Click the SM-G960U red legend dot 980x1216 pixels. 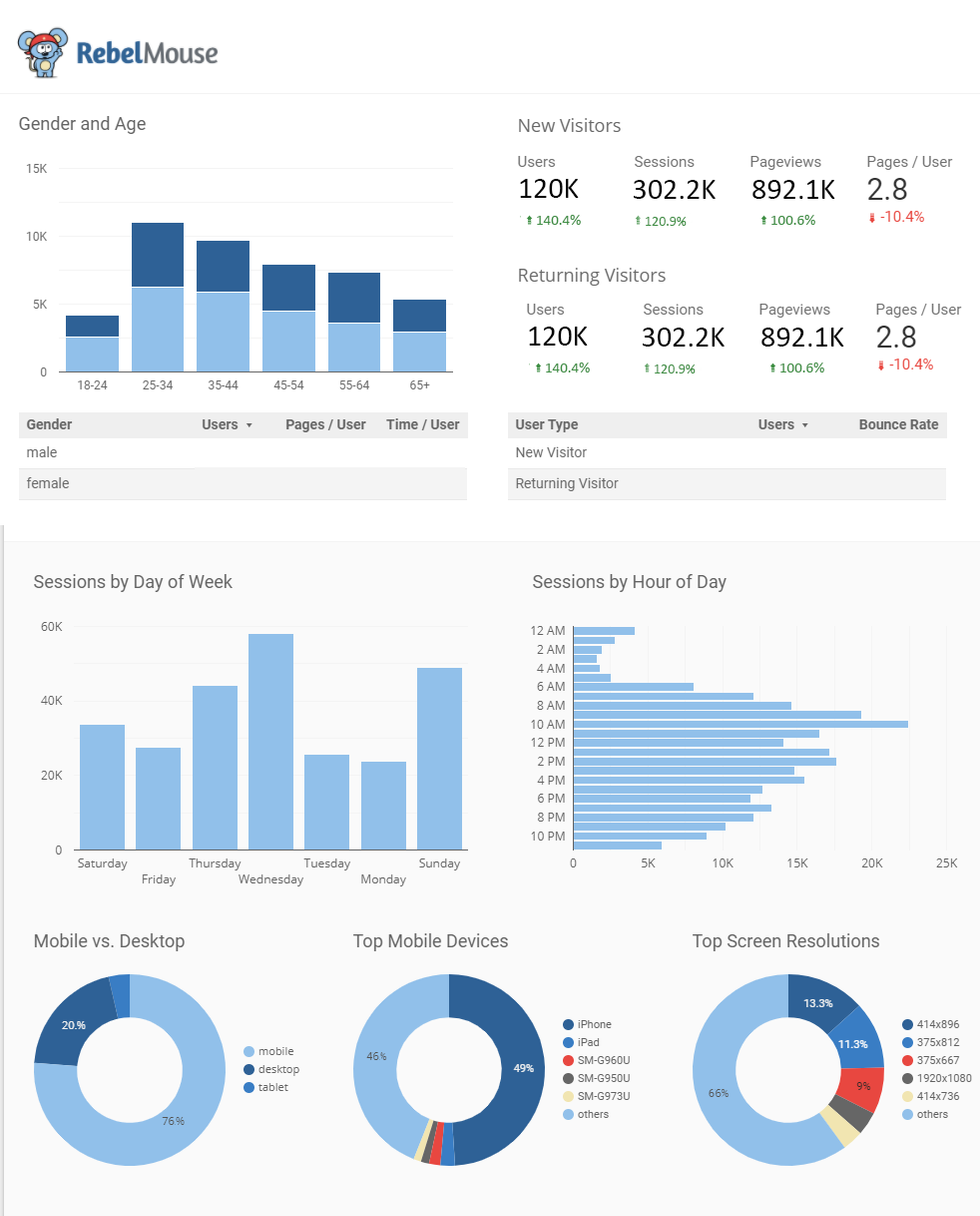[x=569, y=1060]
